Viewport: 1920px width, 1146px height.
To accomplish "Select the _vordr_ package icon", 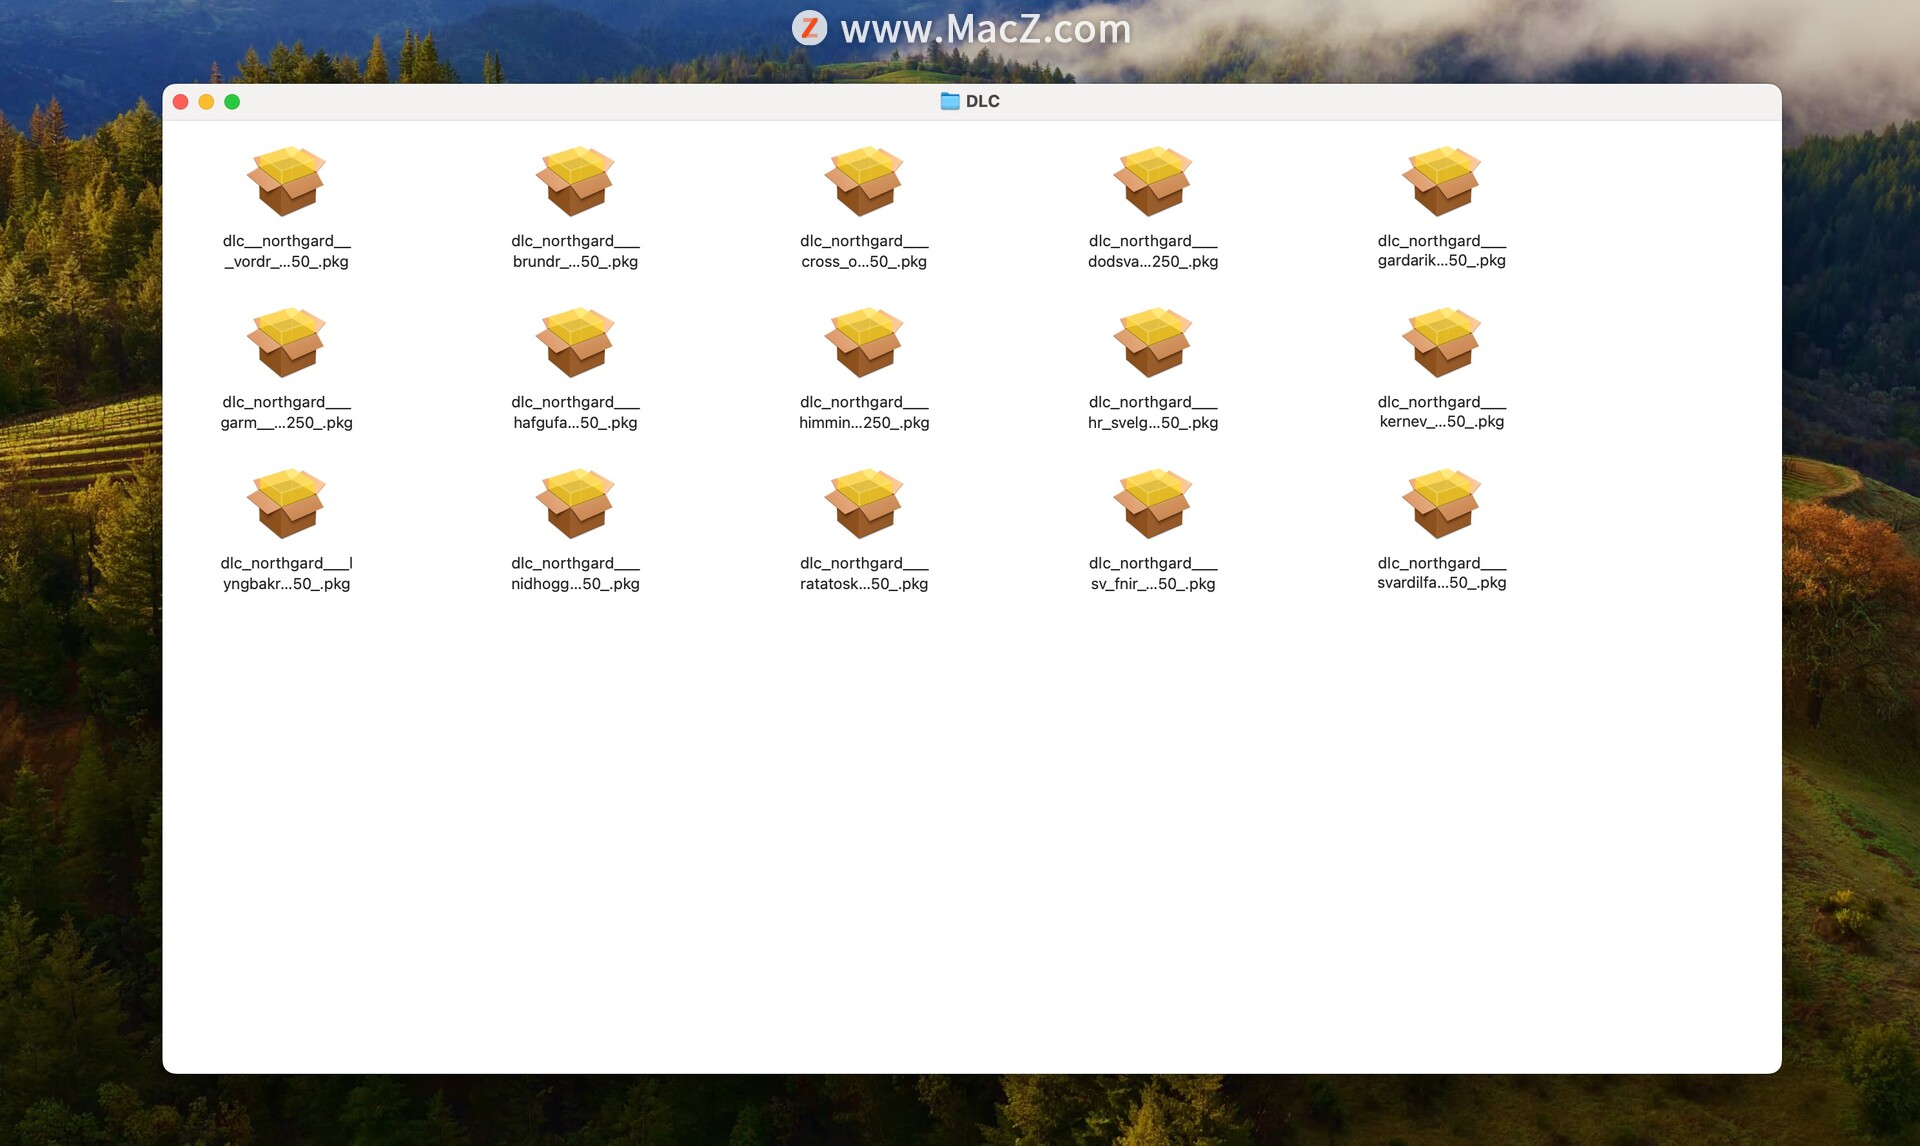I will coord(287,181).
